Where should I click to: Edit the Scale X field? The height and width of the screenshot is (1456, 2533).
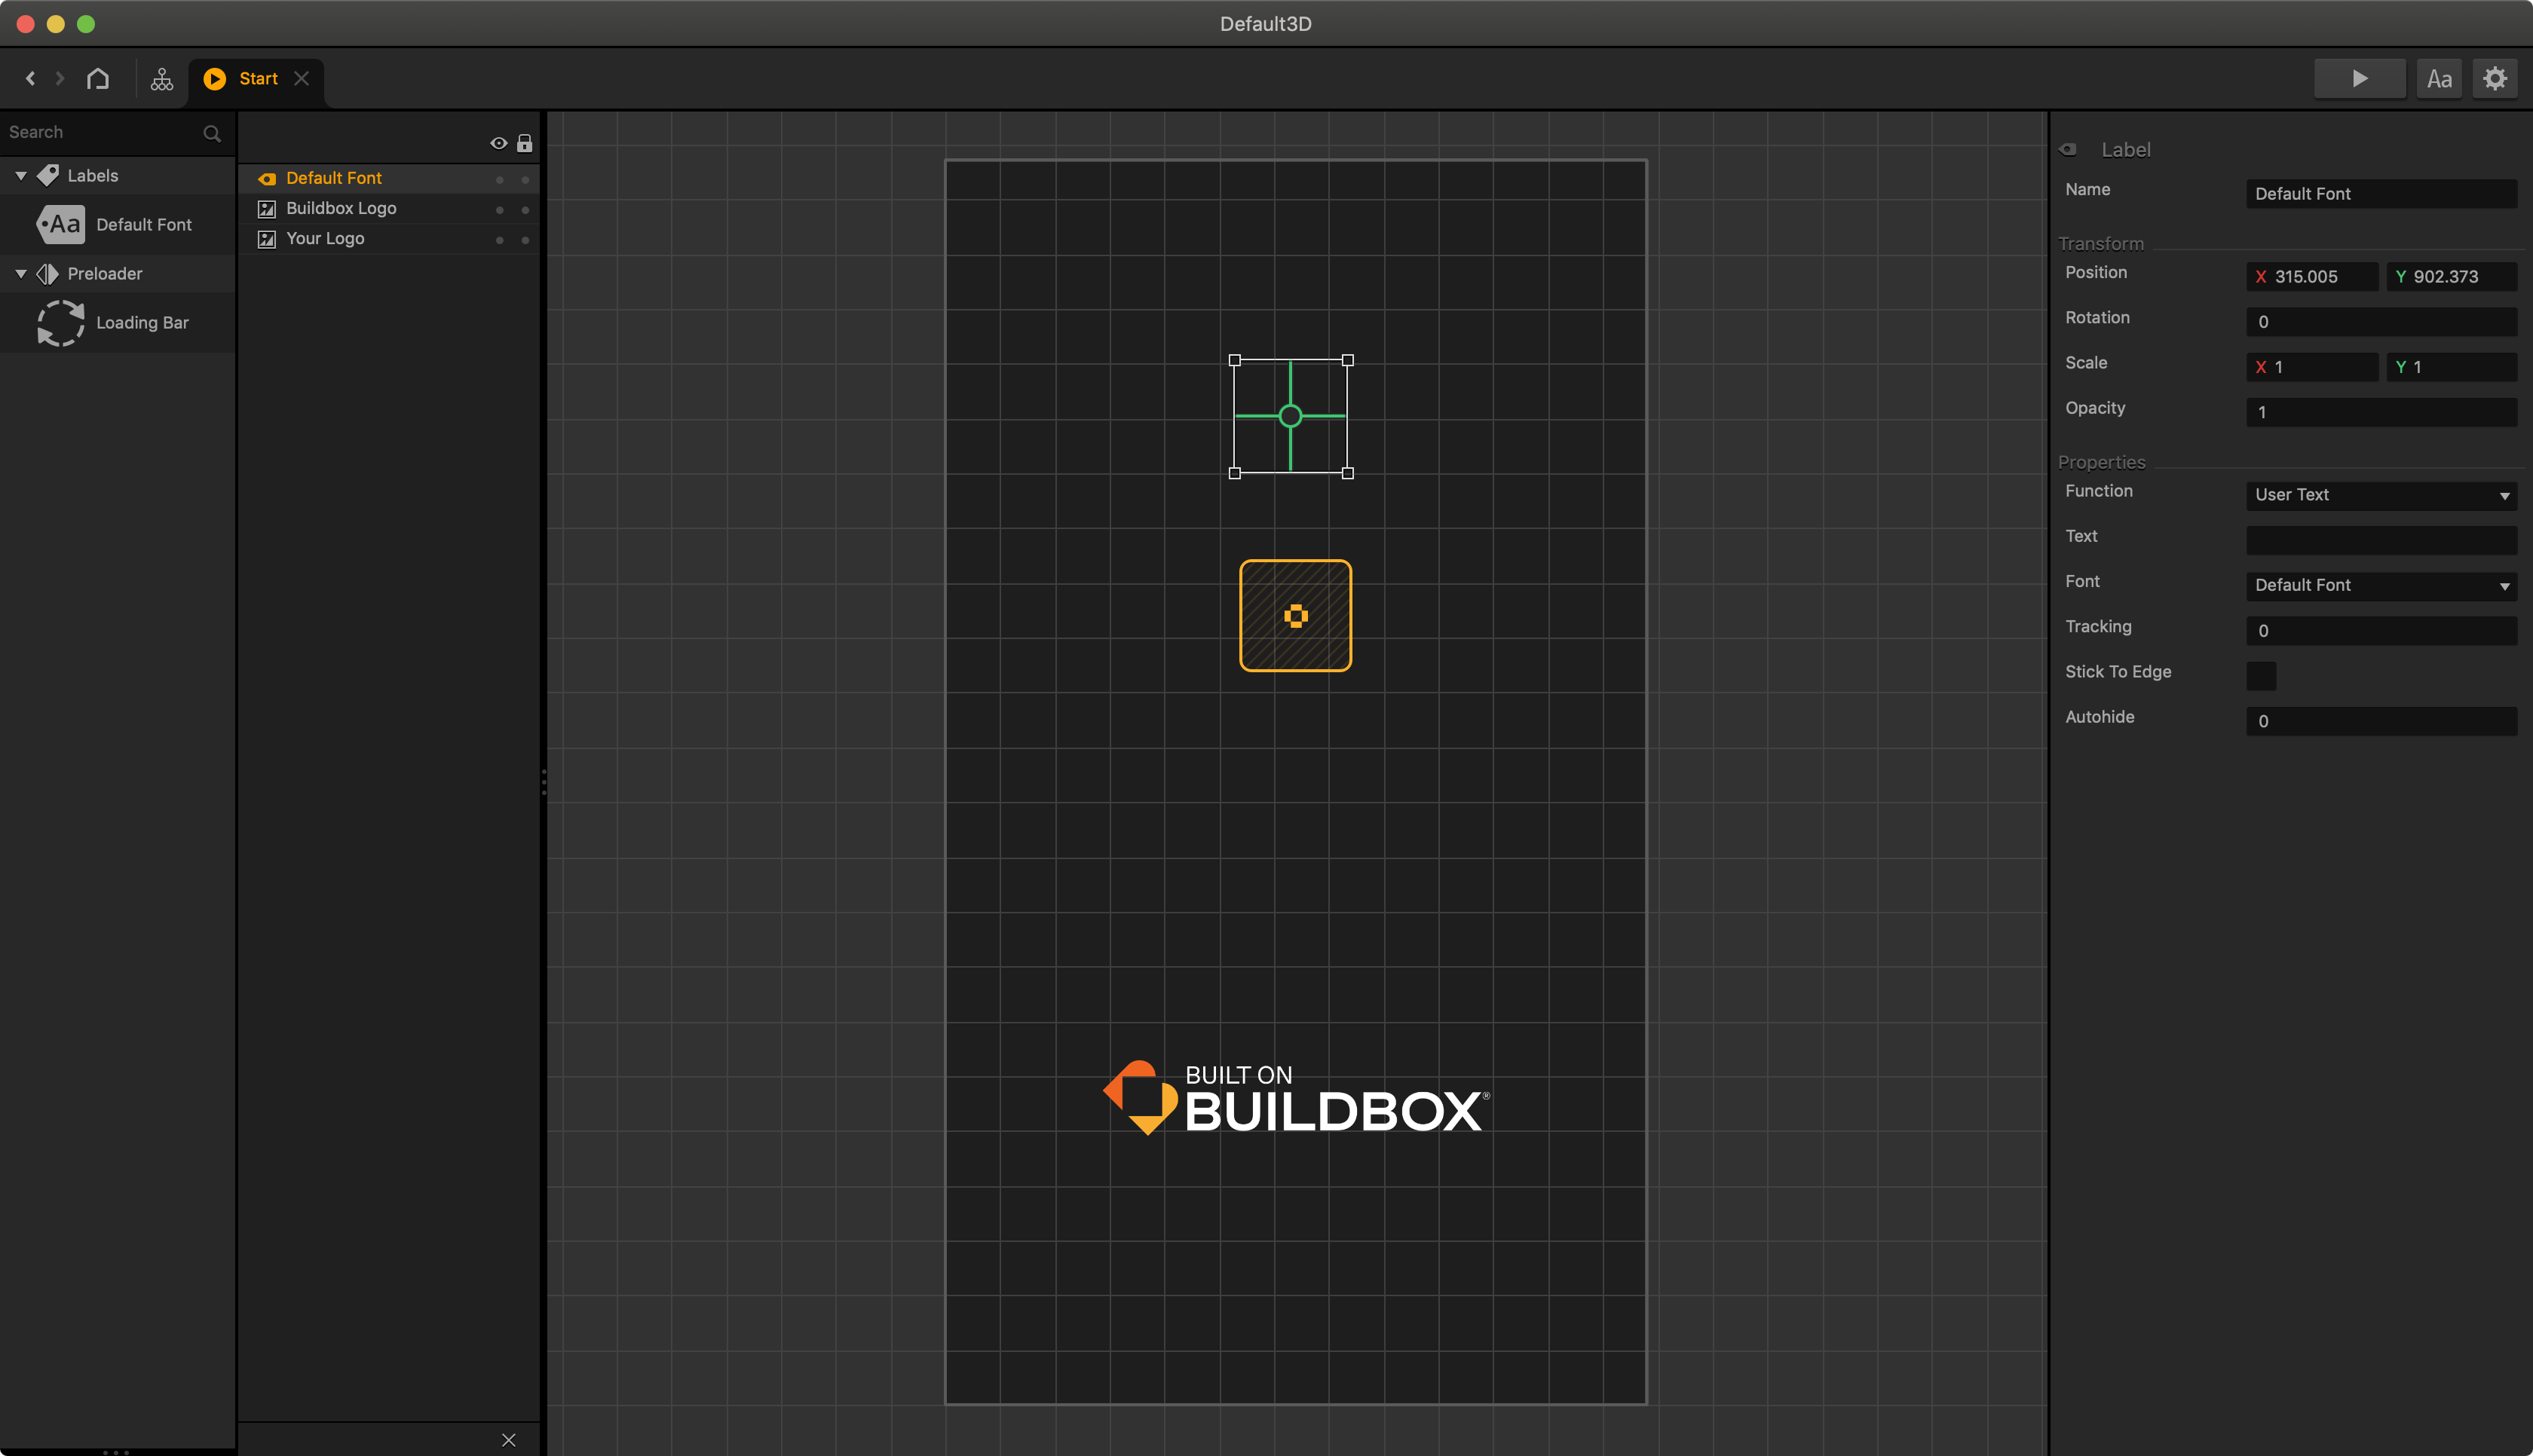2311,366
